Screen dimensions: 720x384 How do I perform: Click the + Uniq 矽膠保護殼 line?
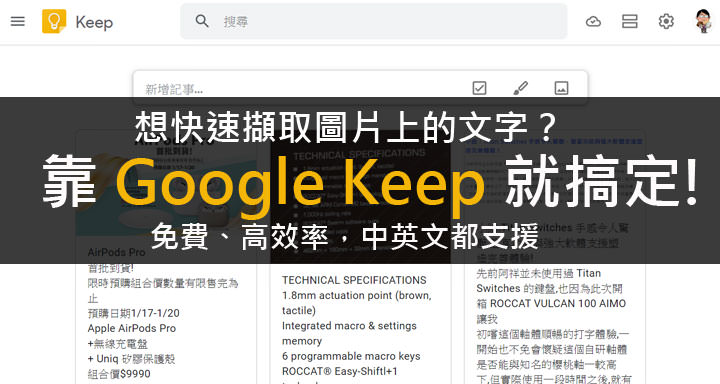tap(131, 359)
